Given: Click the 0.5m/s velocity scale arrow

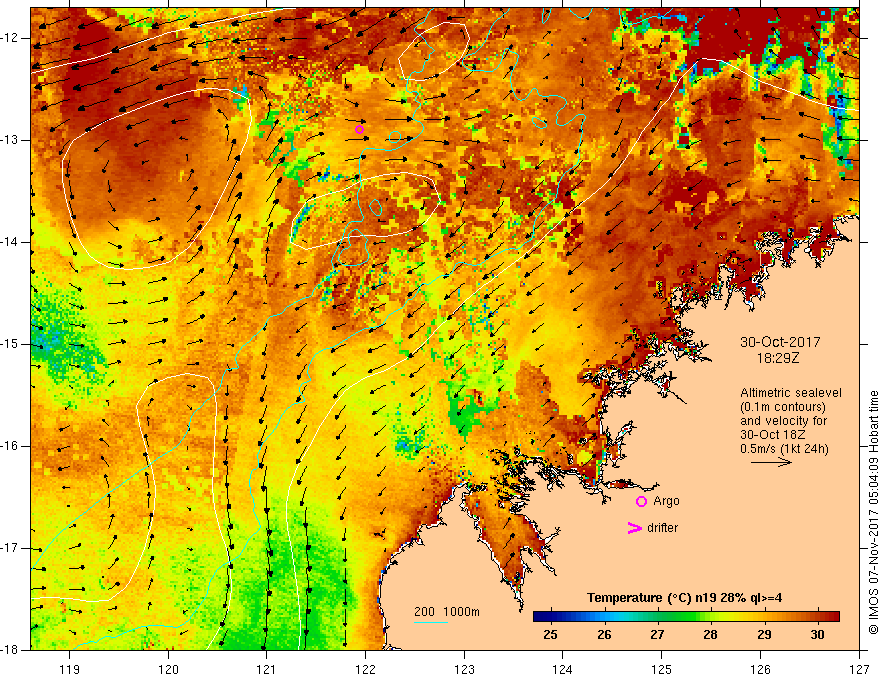Looking at the screenshot, I should (771, 462).
